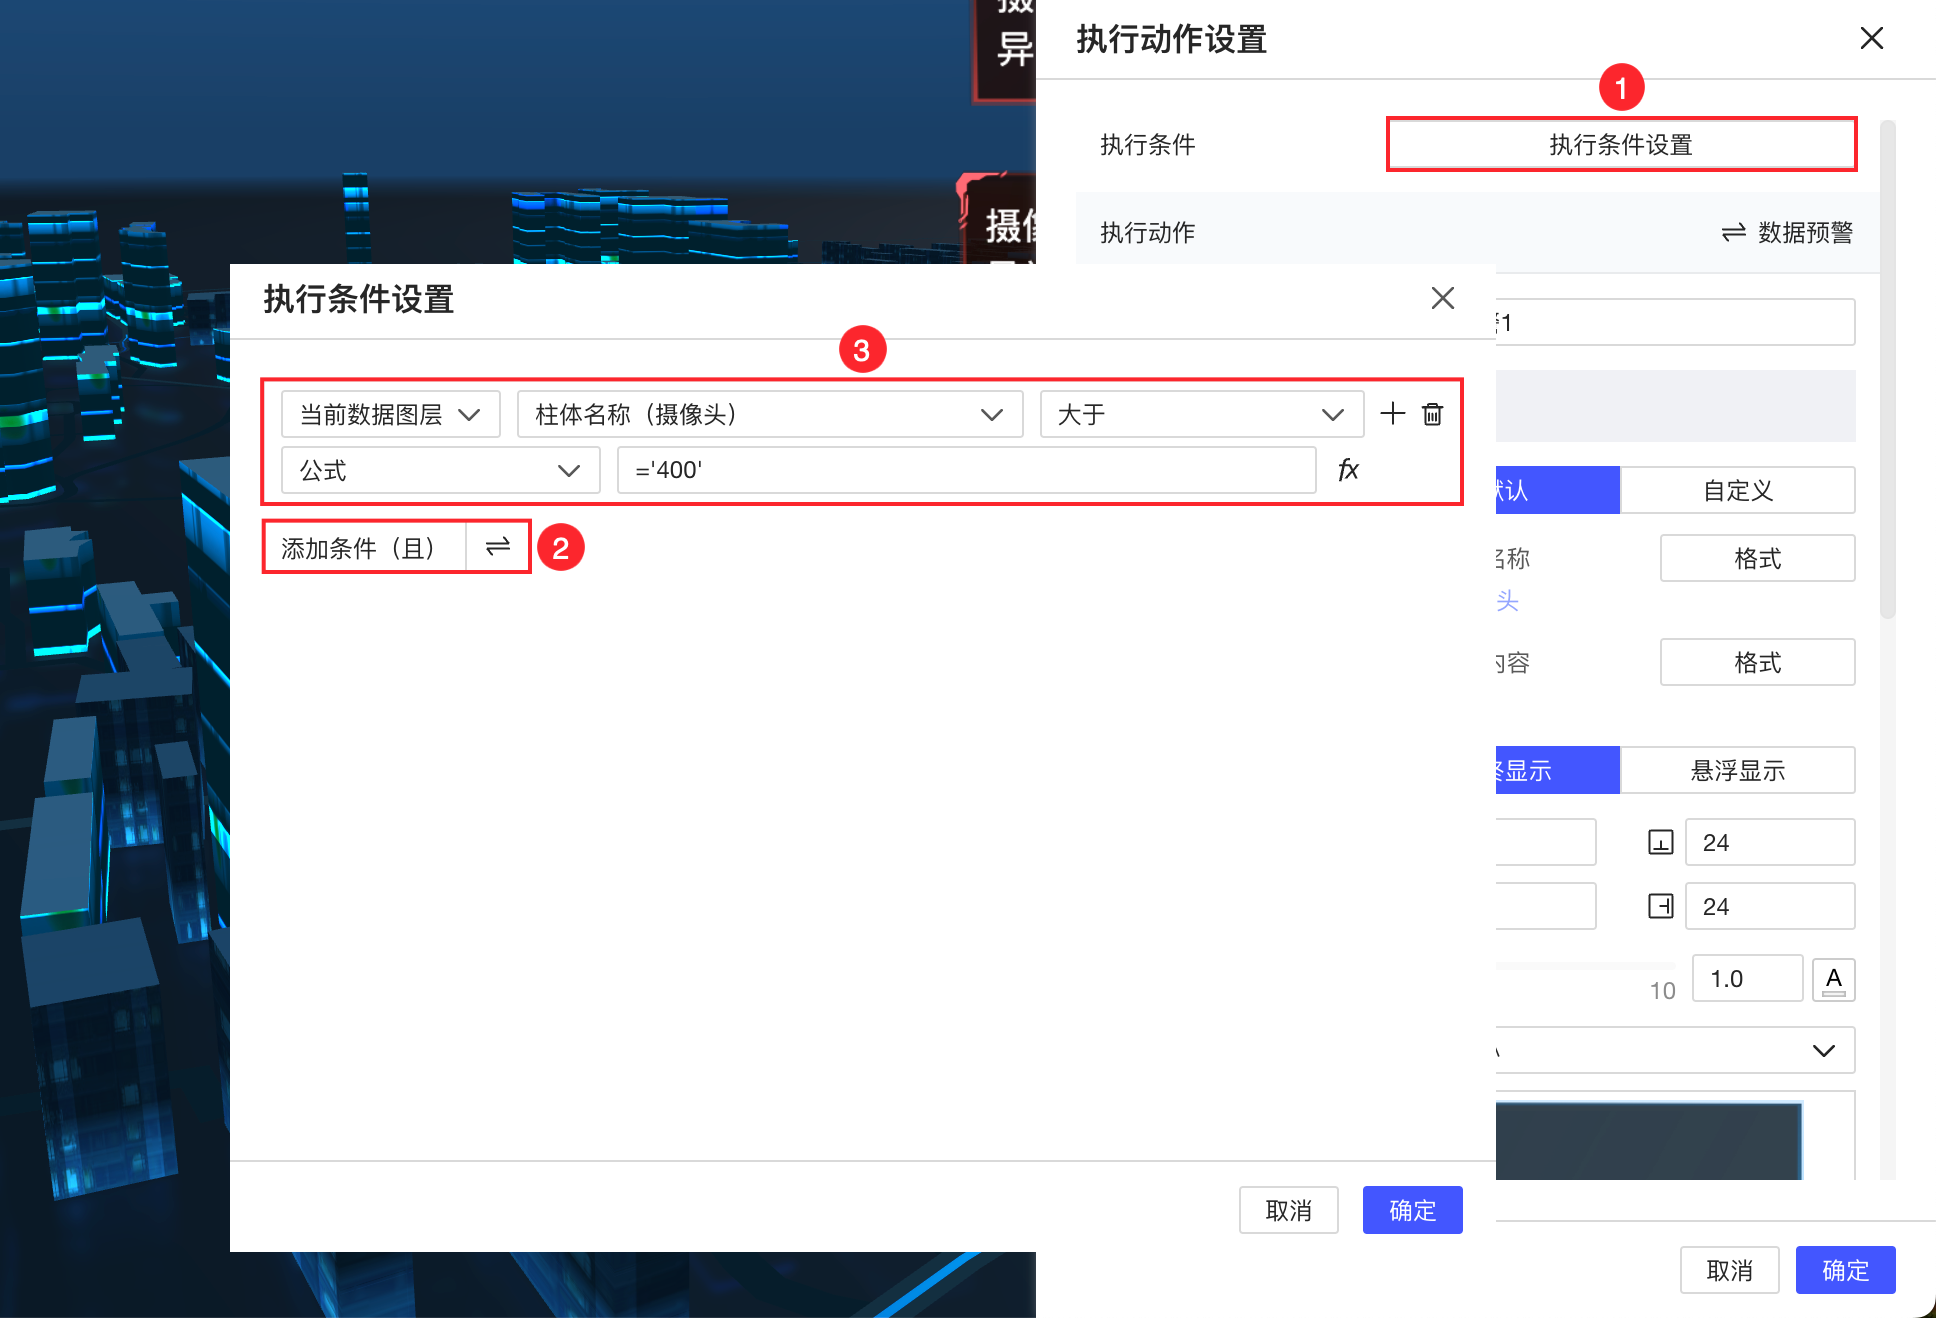Select the 自定义 toggle option
Image resolution: width=1936 pixels, height=1318 pixels.
[x=1737, y=490]
